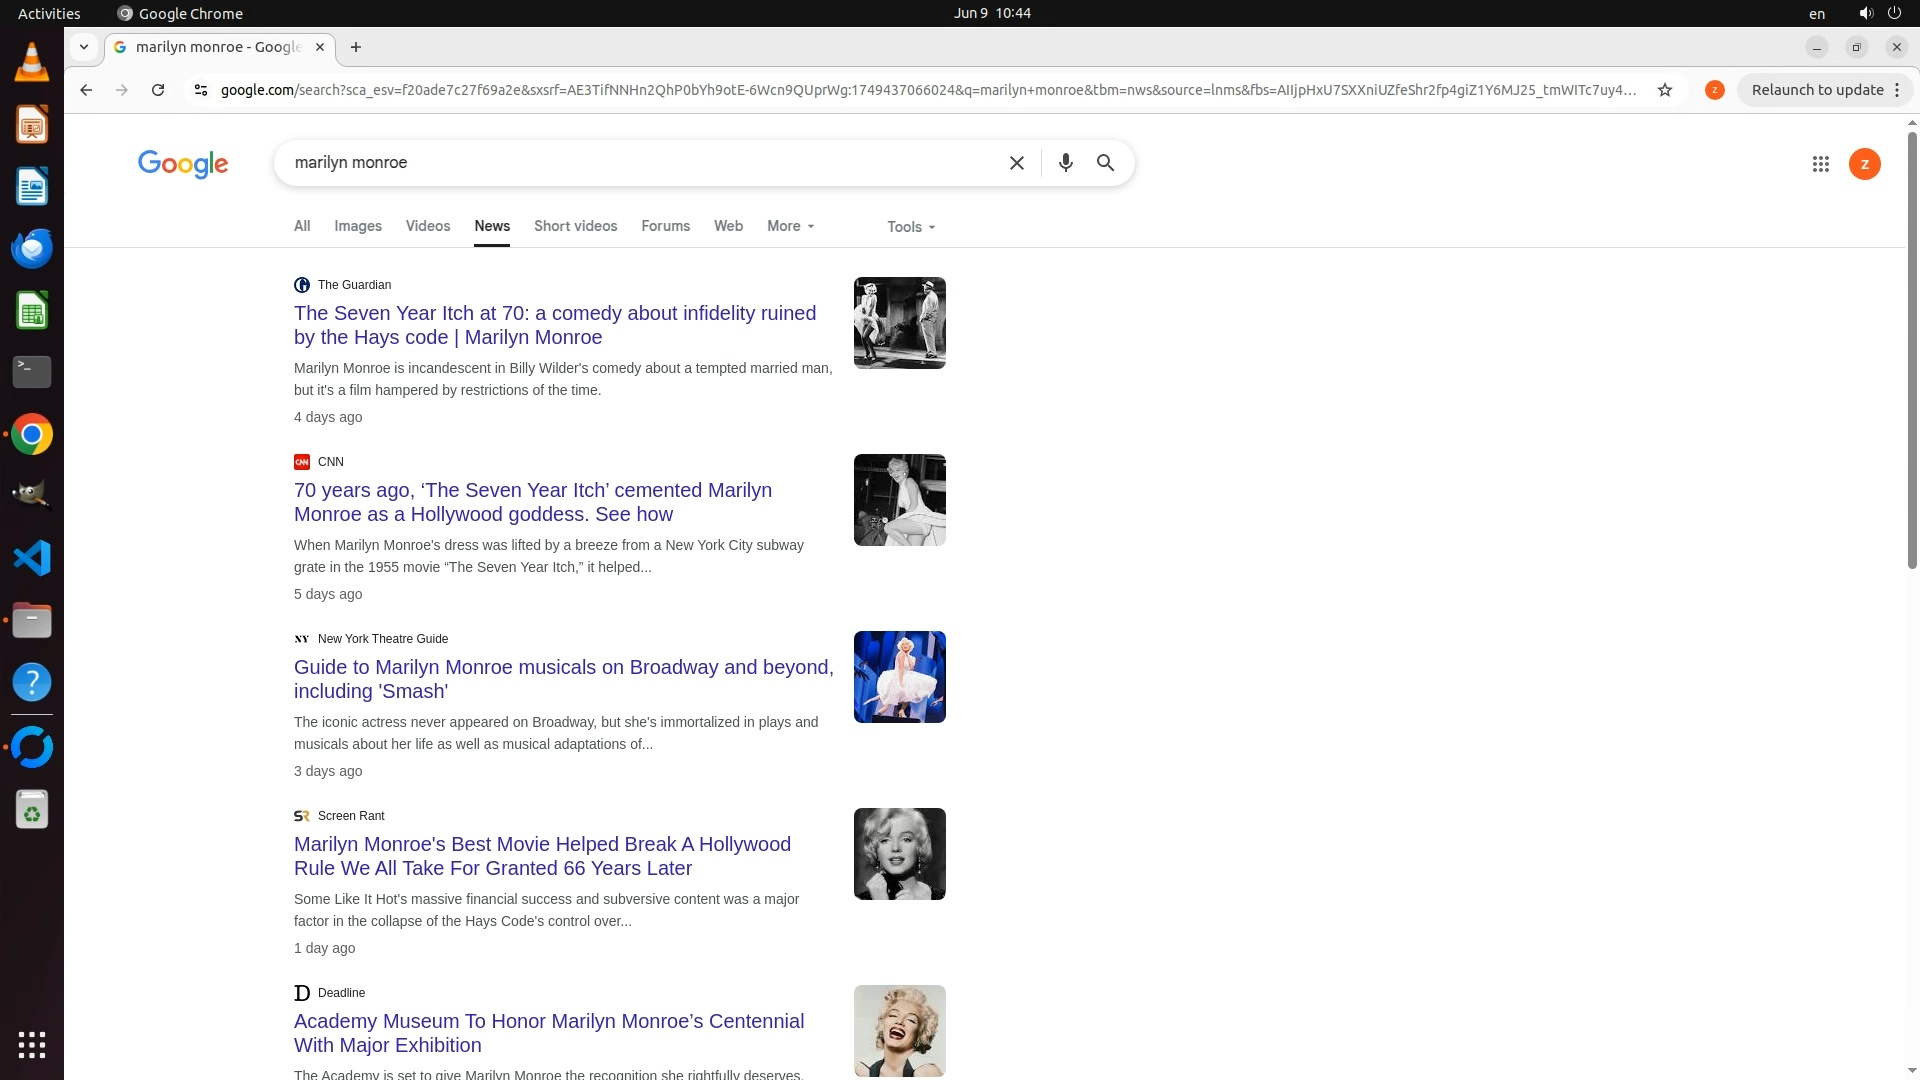Viewport: 1920px width, 1080px height.
Task: Start voice search with microphone icon
Action: (1065, 163)
